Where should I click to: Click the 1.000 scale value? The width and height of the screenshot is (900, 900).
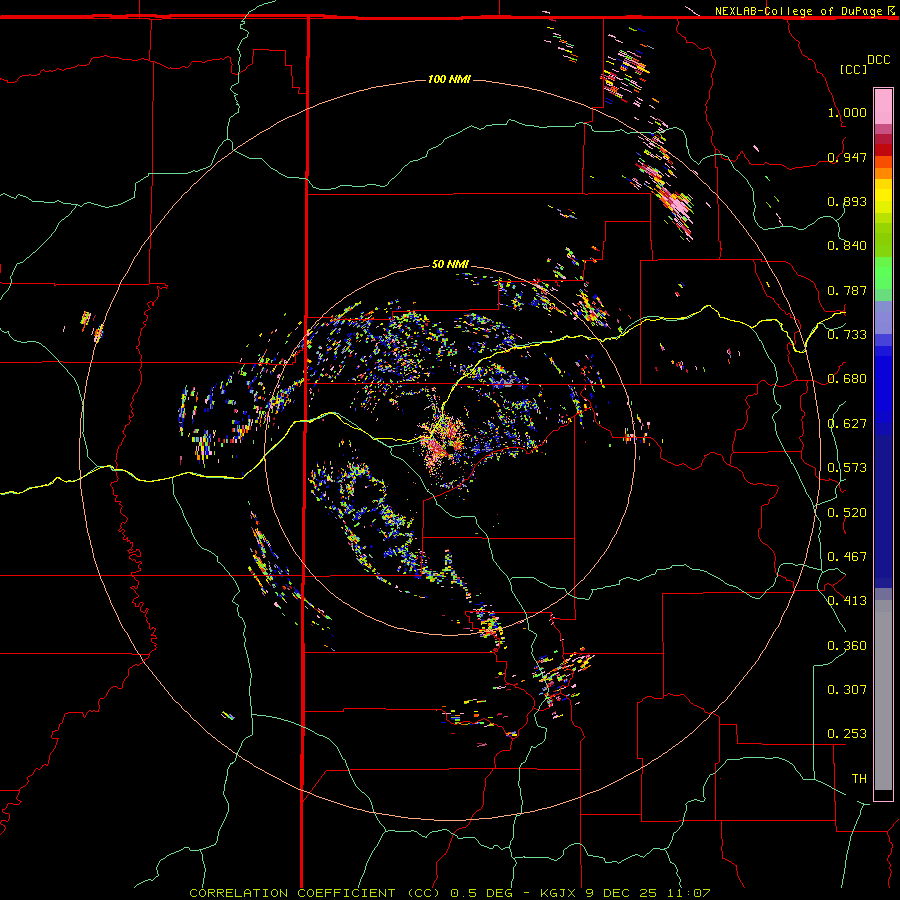(x=847, y=112)
